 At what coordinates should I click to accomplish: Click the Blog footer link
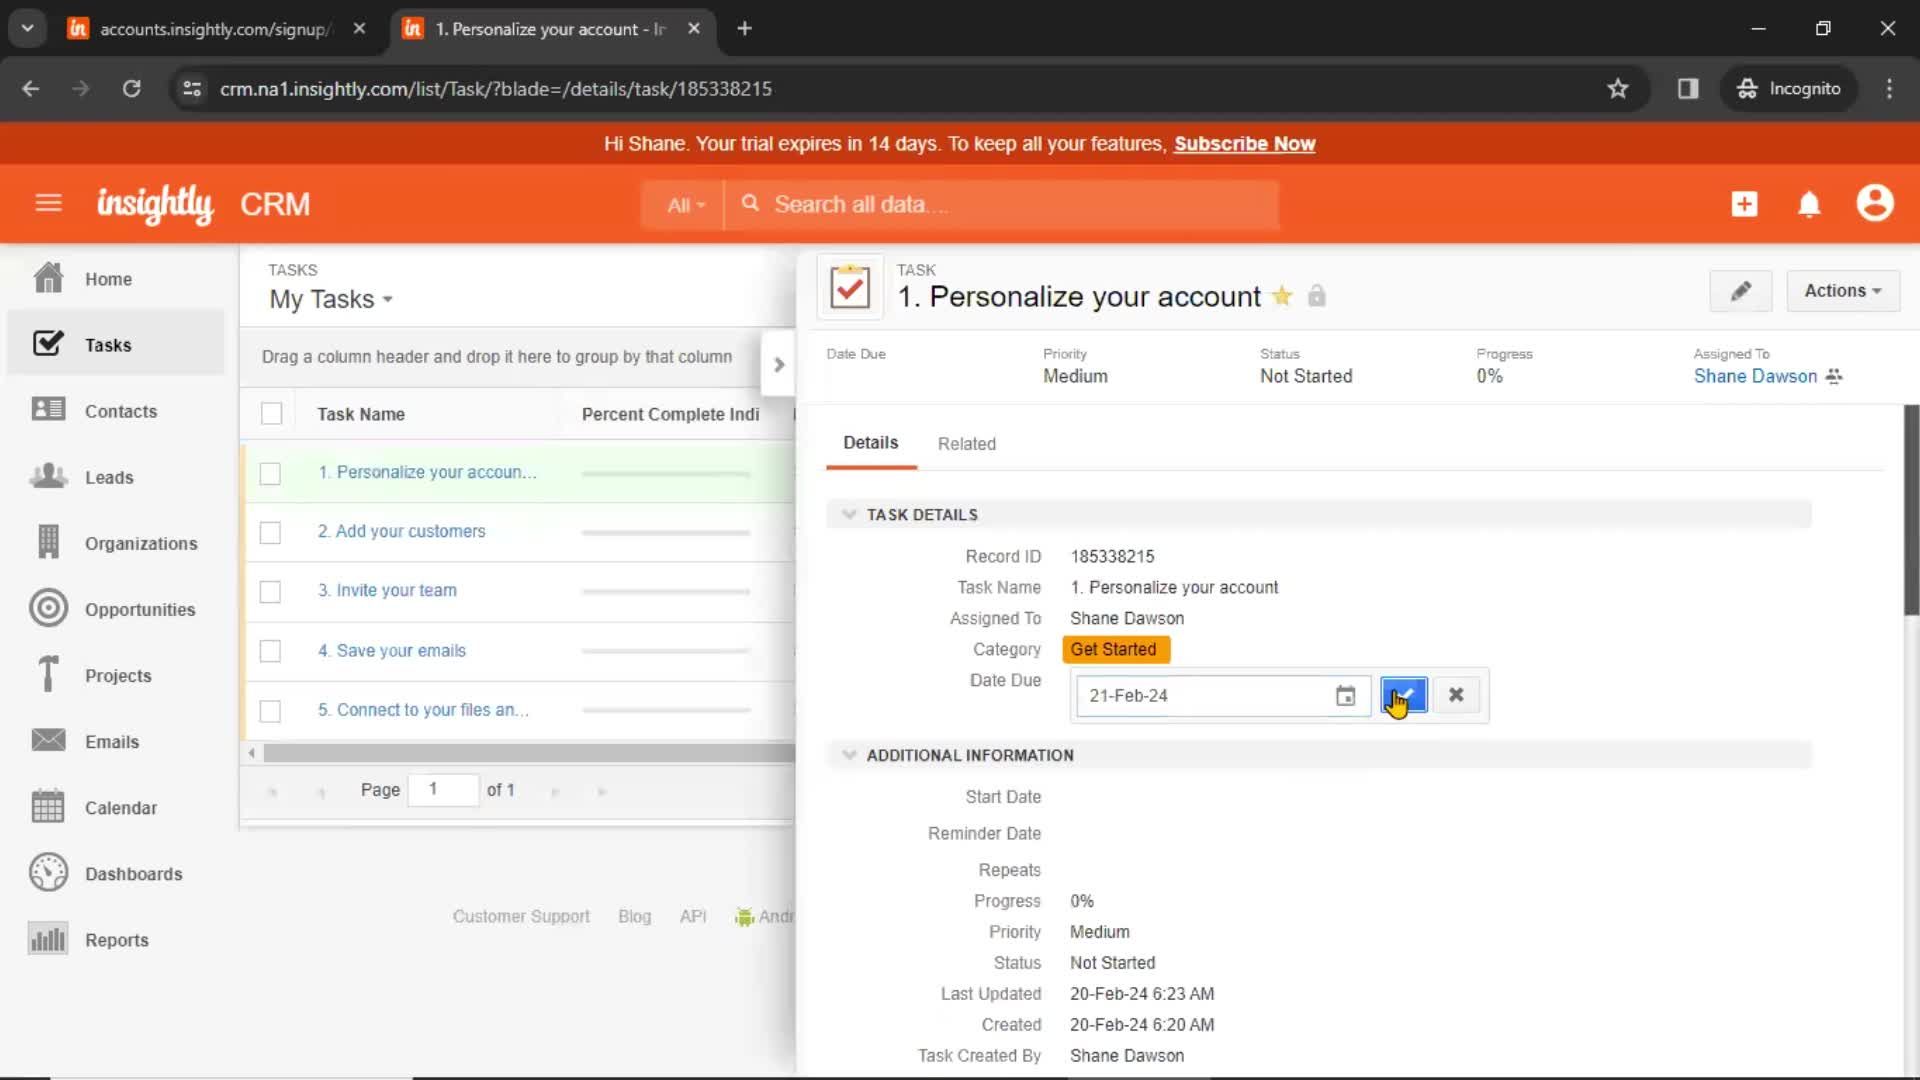click(x=634, y=916)
